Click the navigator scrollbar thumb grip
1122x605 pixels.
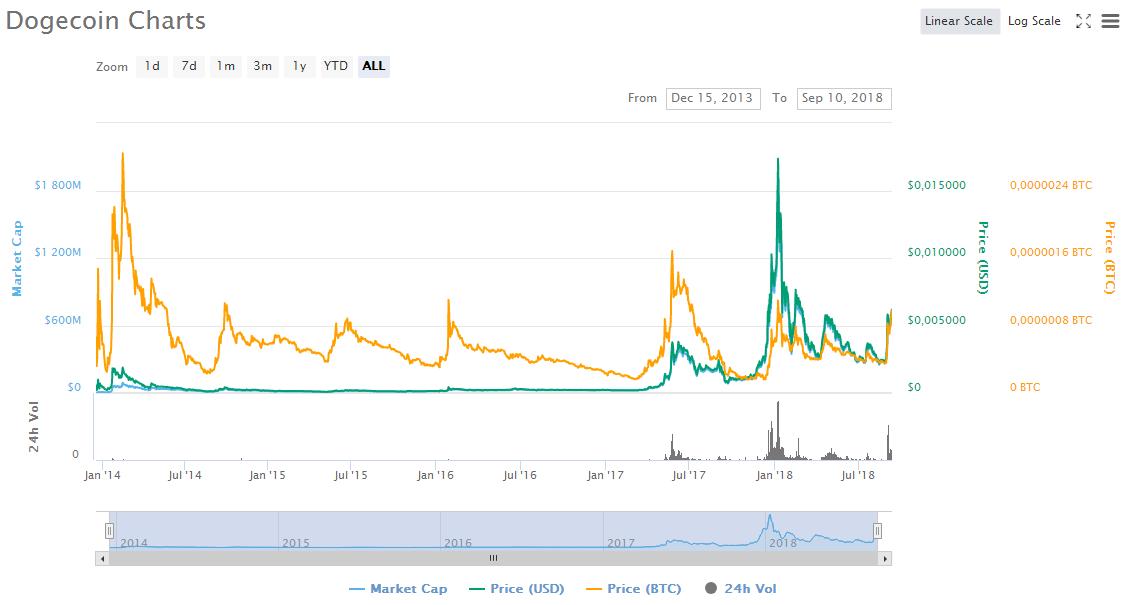click(x=493, y=558)
